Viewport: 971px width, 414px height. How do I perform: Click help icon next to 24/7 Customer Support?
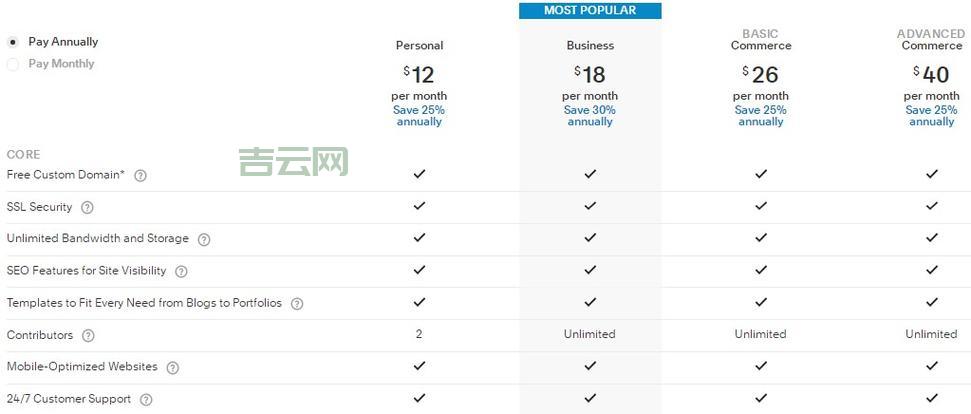[146, 400]
